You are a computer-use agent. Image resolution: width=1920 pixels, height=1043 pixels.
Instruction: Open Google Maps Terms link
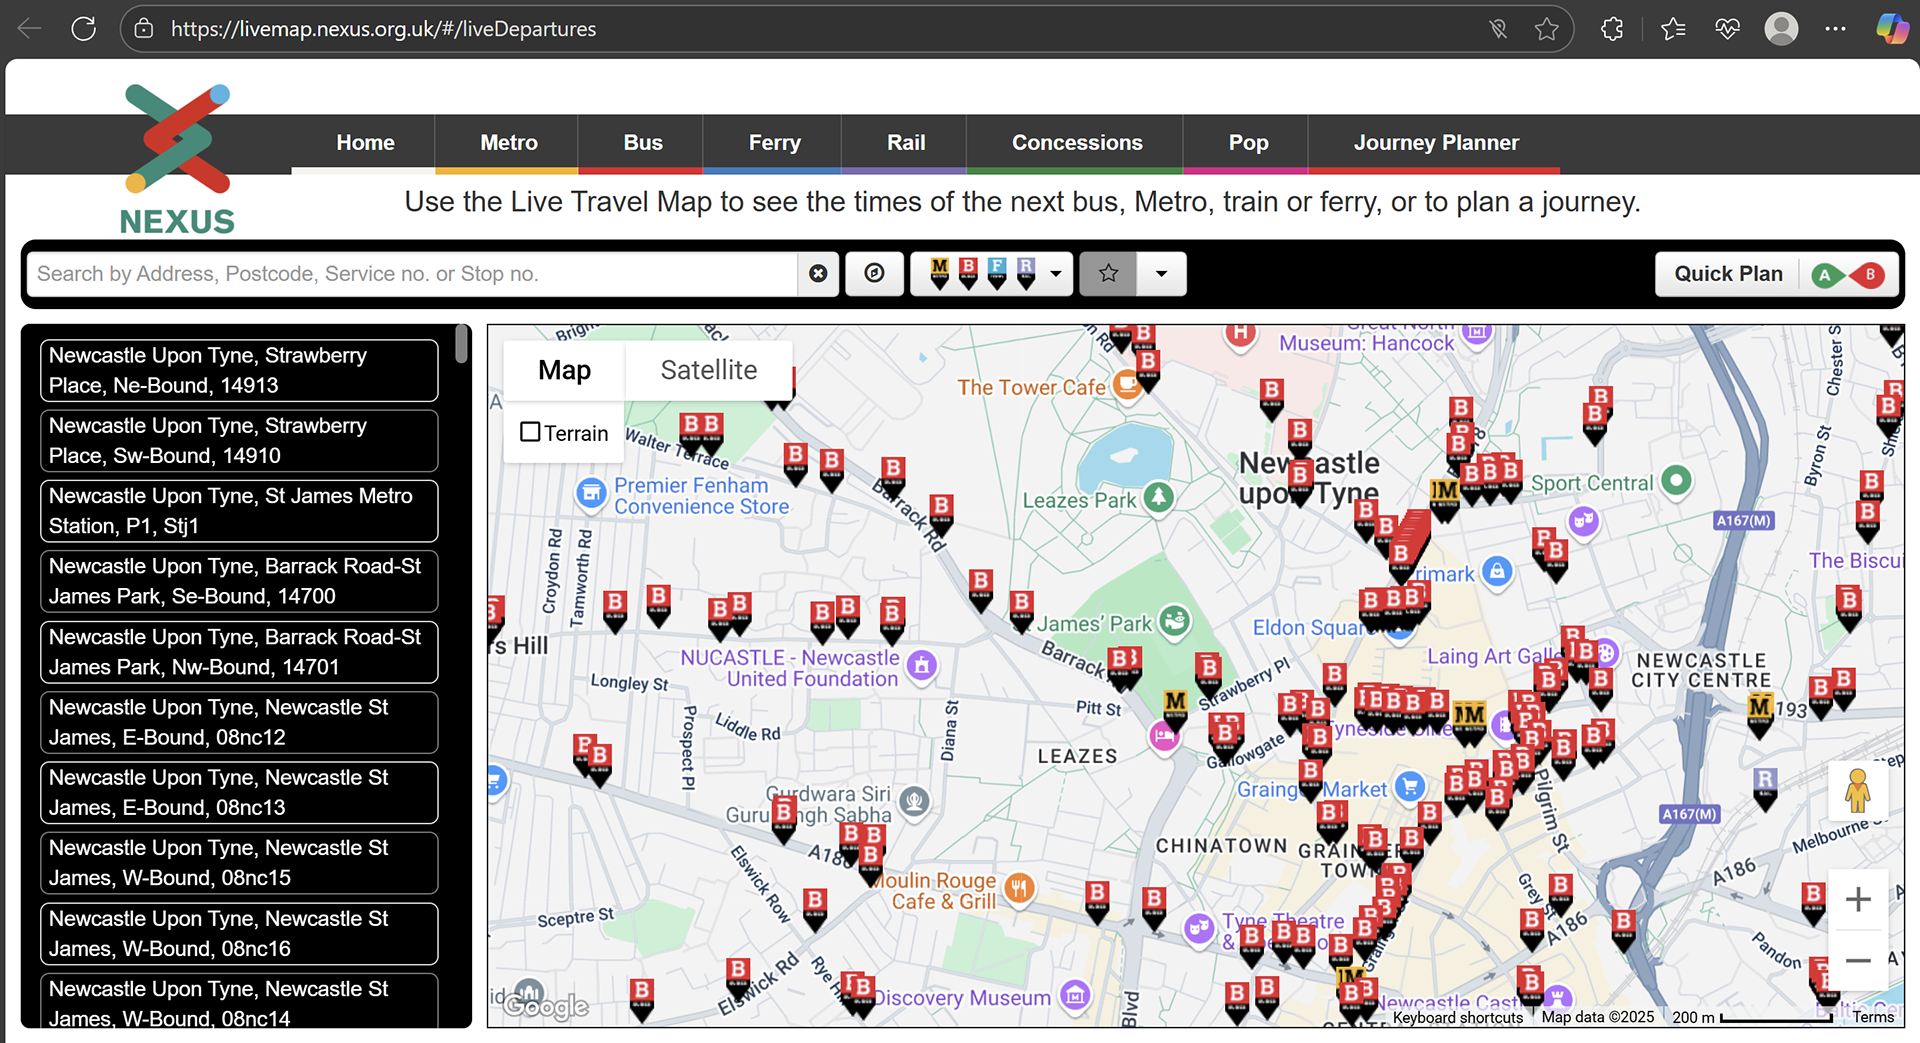(1873, 1017)
